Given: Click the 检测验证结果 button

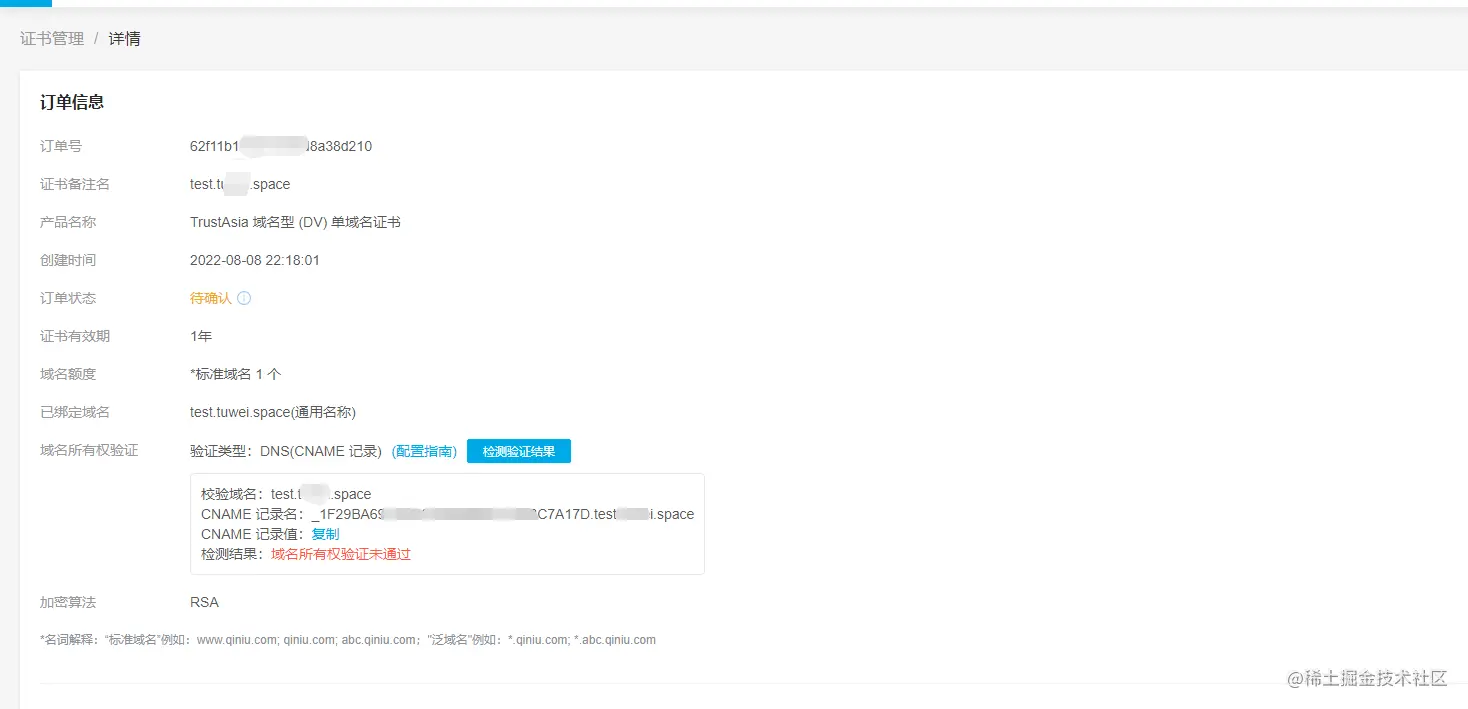Looking at the screenshot, I should [519, 451].
